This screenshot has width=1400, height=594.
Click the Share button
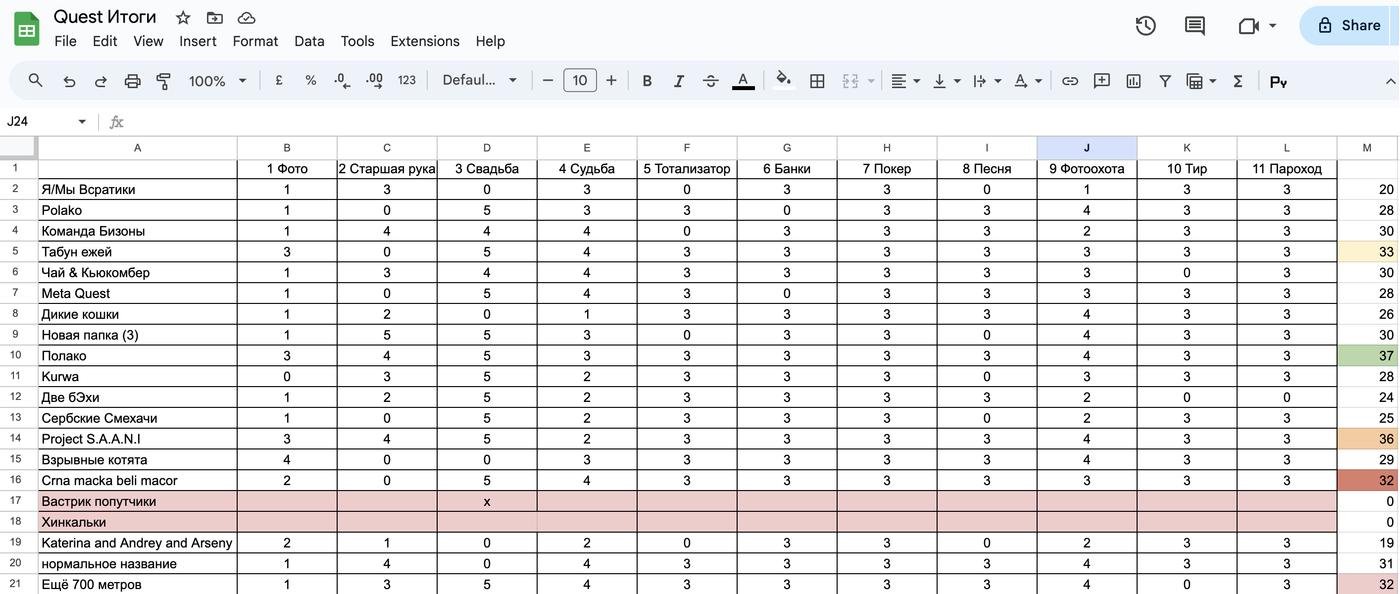coord(1350,26)
